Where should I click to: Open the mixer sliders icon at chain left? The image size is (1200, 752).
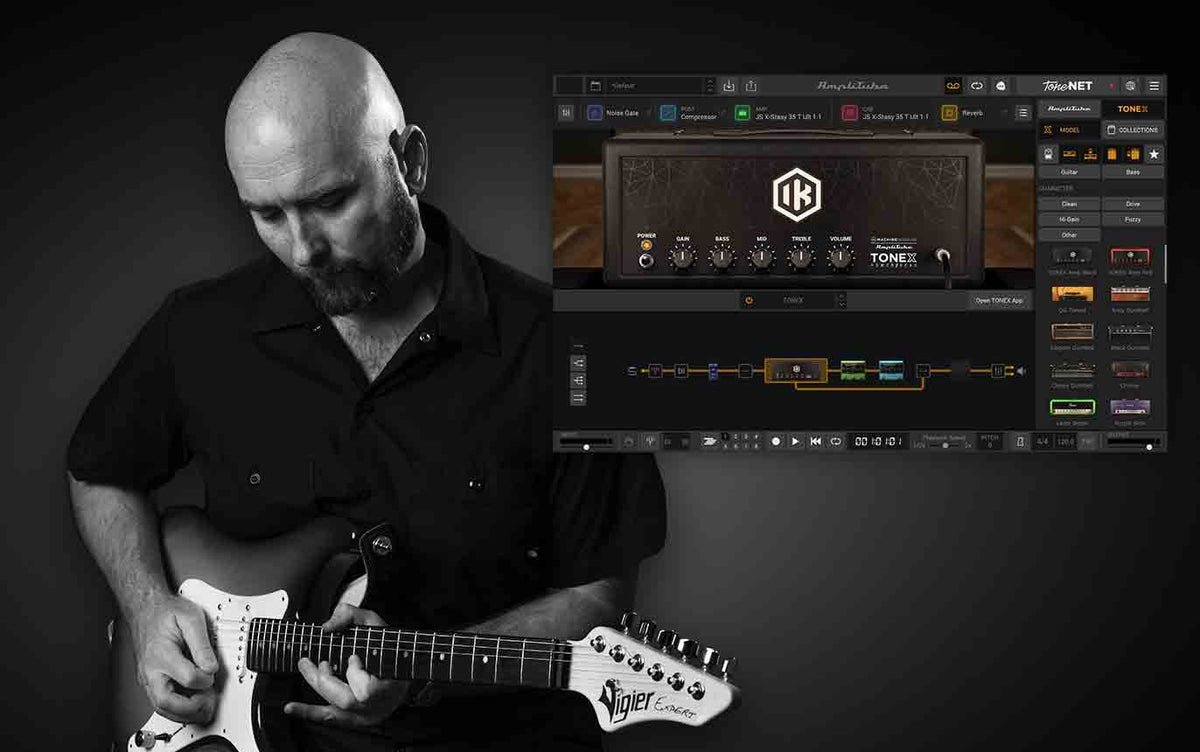coord(567,113)
